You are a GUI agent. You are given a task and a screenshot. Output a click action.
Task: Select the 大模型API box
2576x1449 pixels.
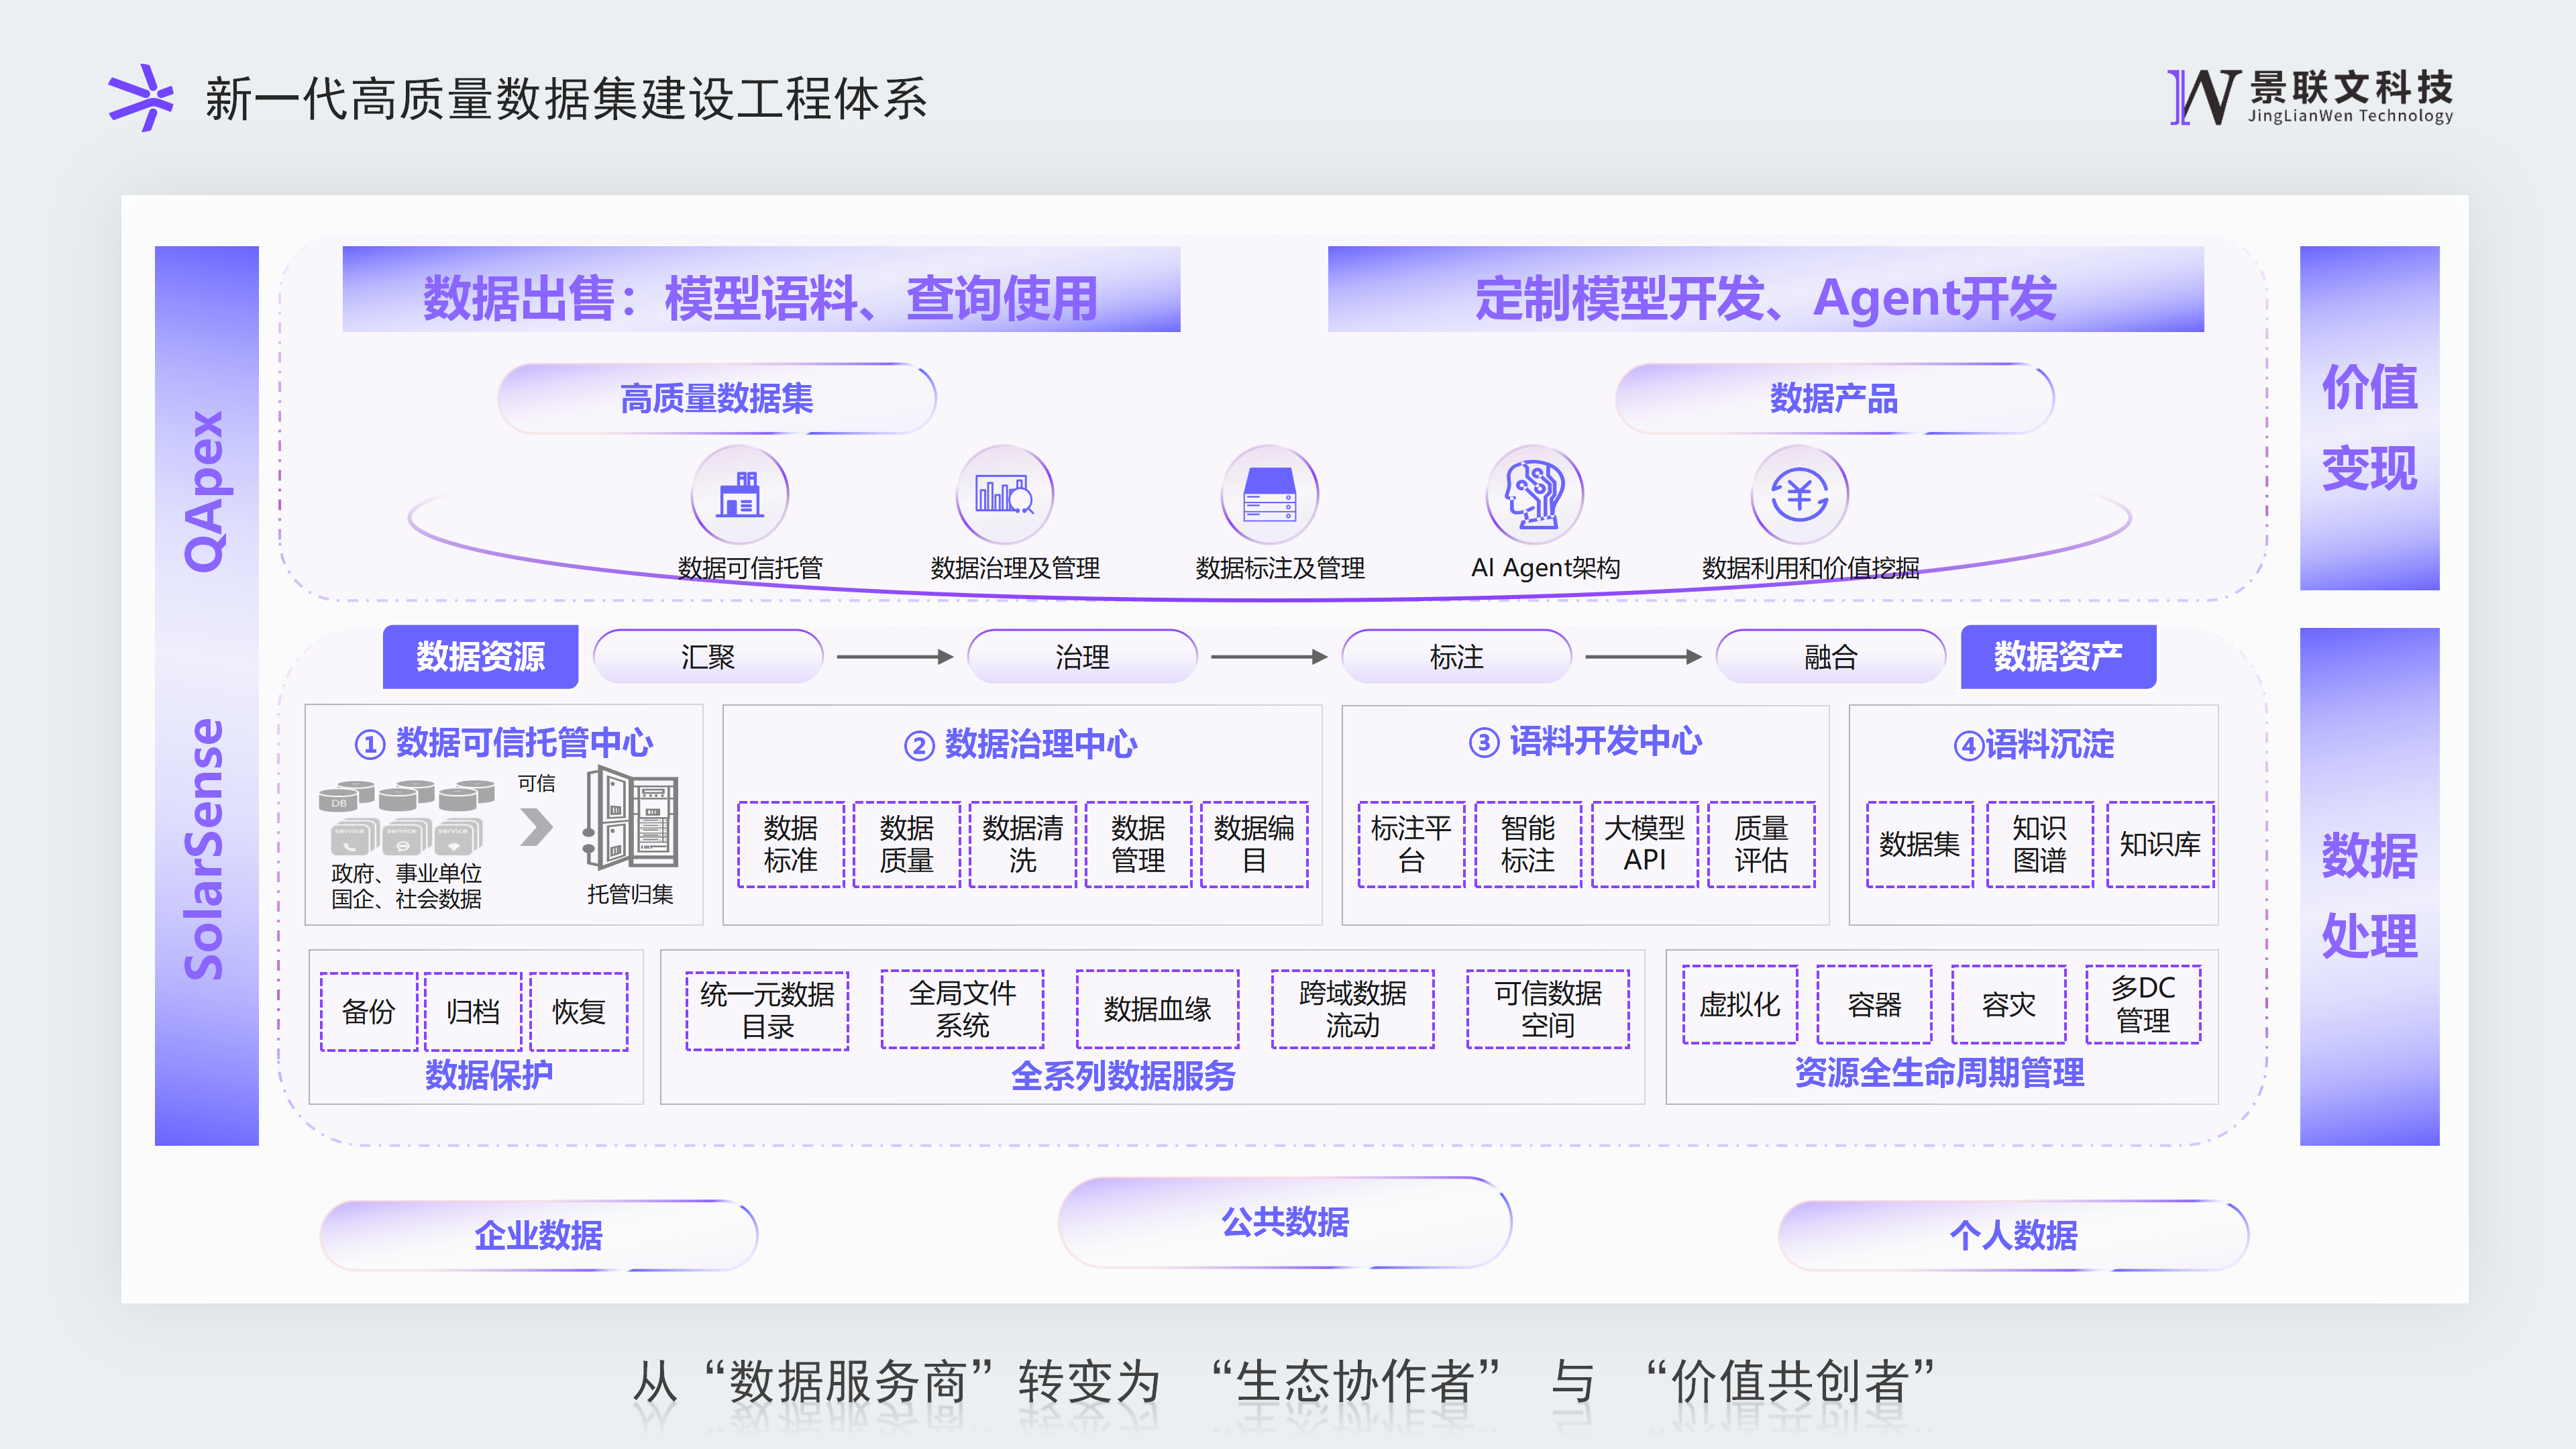click(1645, 844)
